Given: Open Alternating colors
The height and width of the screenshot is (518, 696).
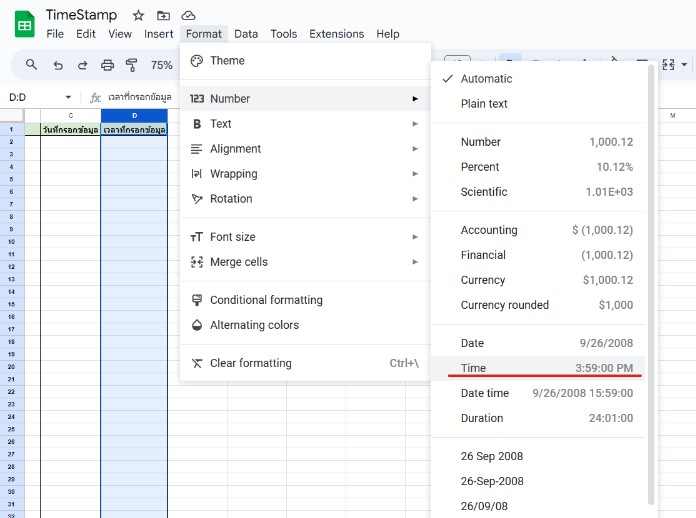Looking at the screenshot, I should point(305,325).
